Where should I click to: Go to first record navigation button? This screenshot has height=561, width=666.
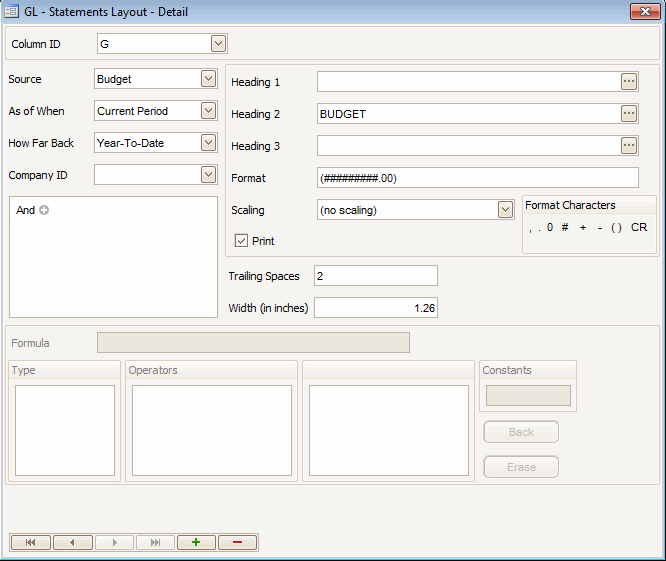[x=31, y=542]
